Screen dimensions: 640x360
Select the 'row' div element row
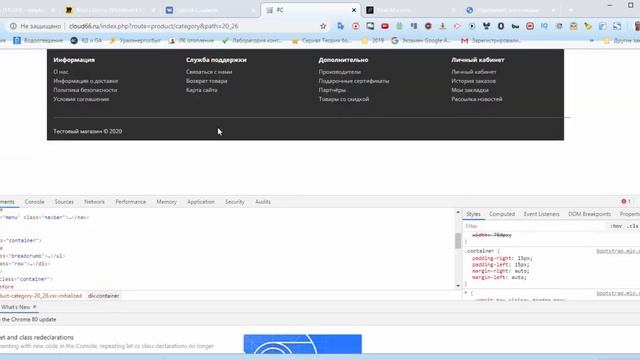[25, 264]
